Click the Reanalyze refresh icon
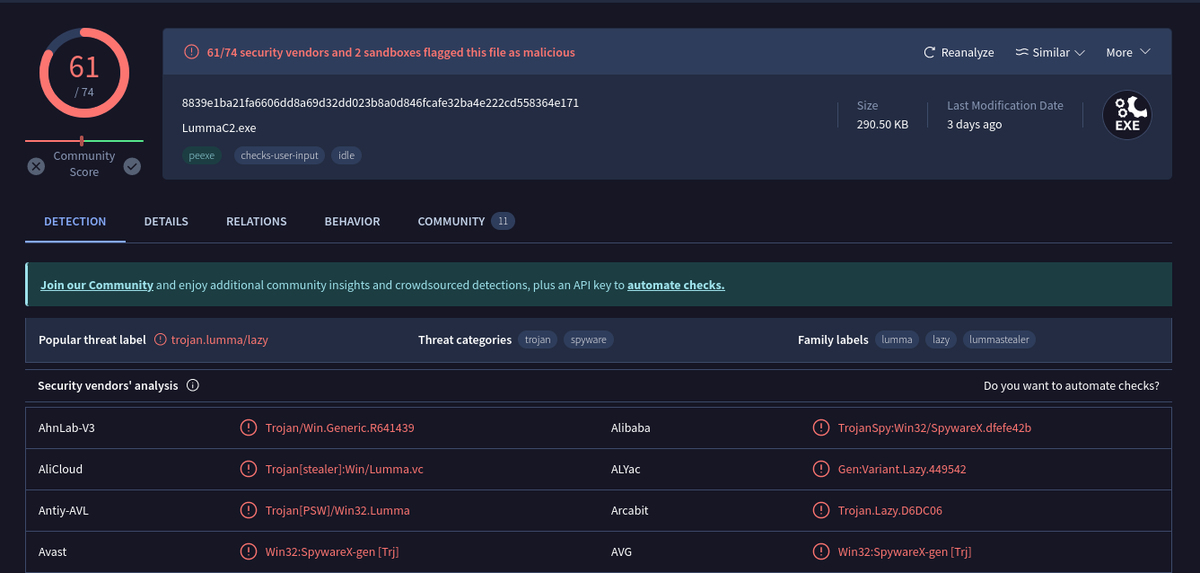This screenshot has height=573, width=1200. pos(930,52)
